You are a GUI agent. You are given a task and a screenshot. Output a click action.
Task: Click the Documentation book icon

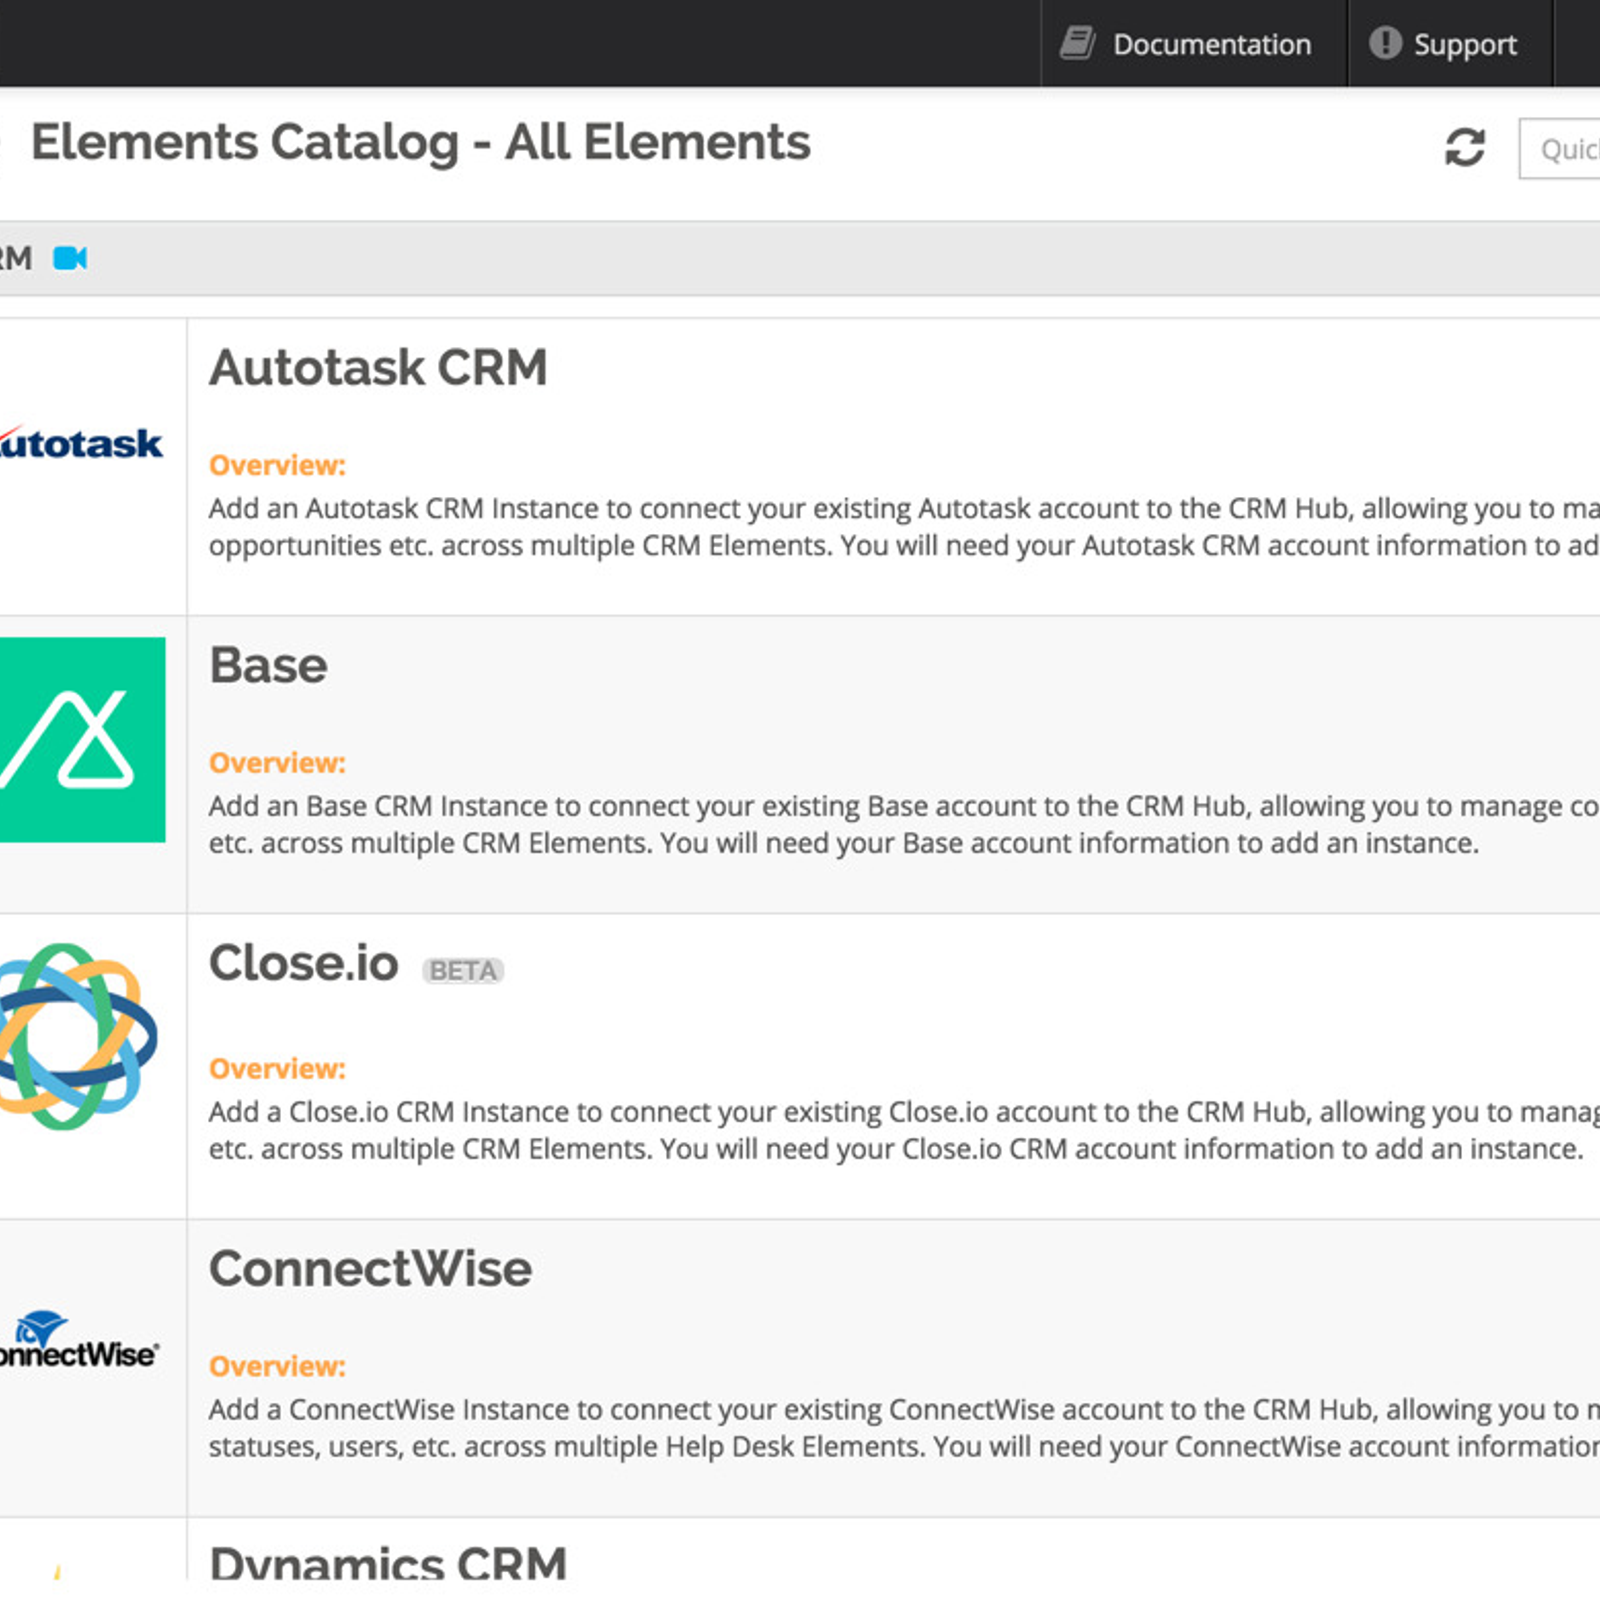coord(1077,44)
